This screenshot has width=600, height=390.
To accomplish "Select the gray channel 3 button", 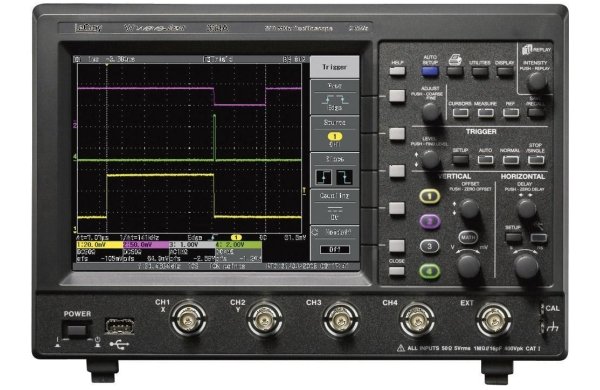I will [x=430, y=246].
